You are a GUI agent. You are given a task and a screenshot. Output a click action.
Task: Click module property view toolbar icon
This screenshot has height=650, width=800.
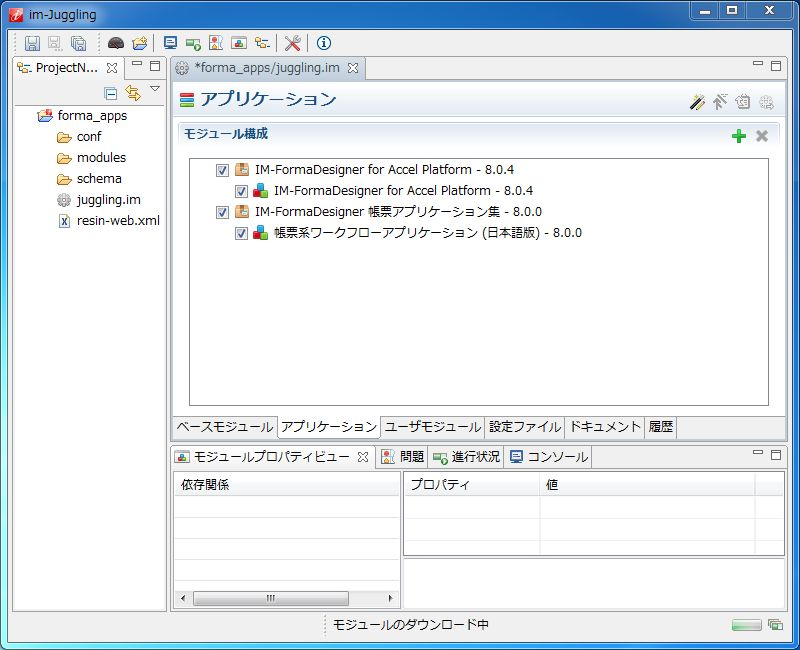[x=239, y=43]
